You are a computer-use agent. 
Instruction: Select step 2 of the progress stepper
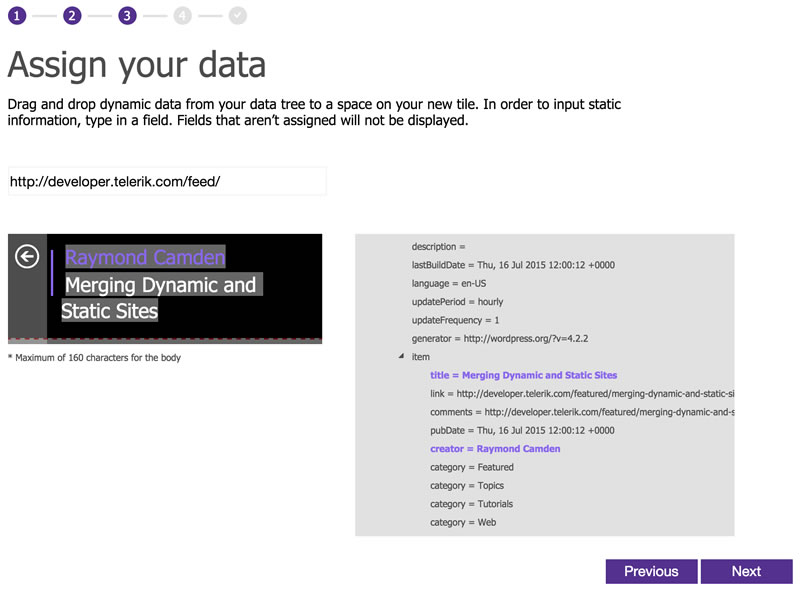pyautogui.click(x=70, y=15)
